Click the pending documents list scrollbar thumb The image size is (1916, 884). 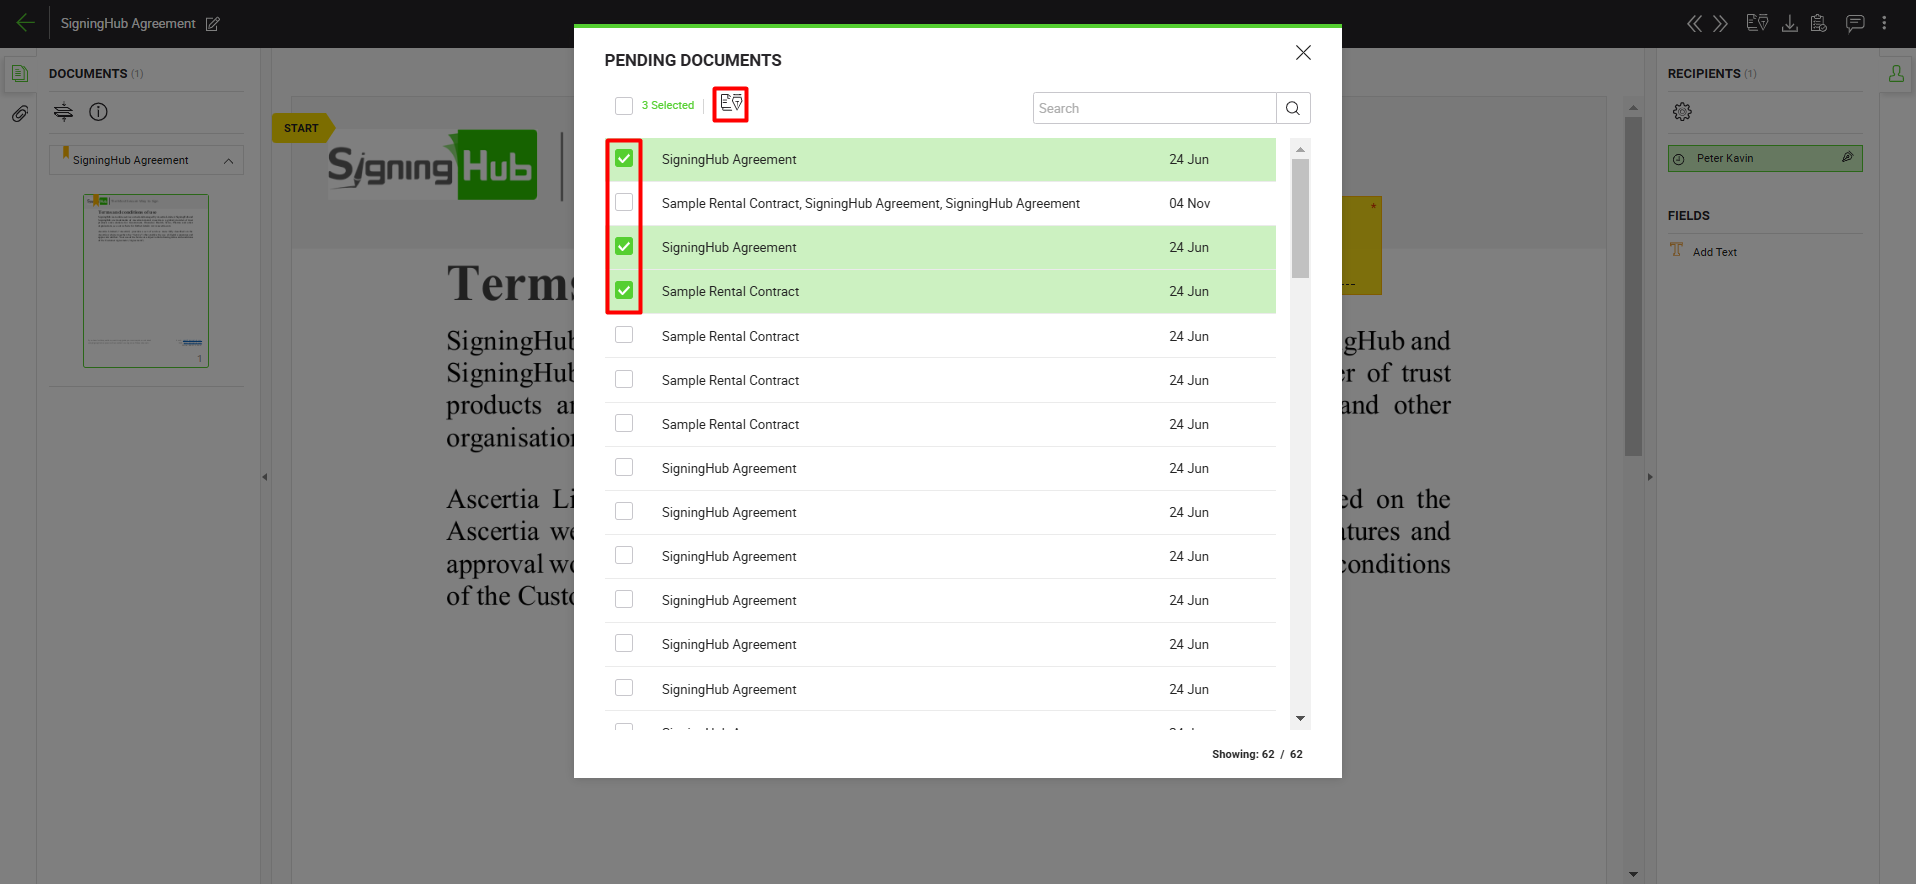[x=1300, y=217]
